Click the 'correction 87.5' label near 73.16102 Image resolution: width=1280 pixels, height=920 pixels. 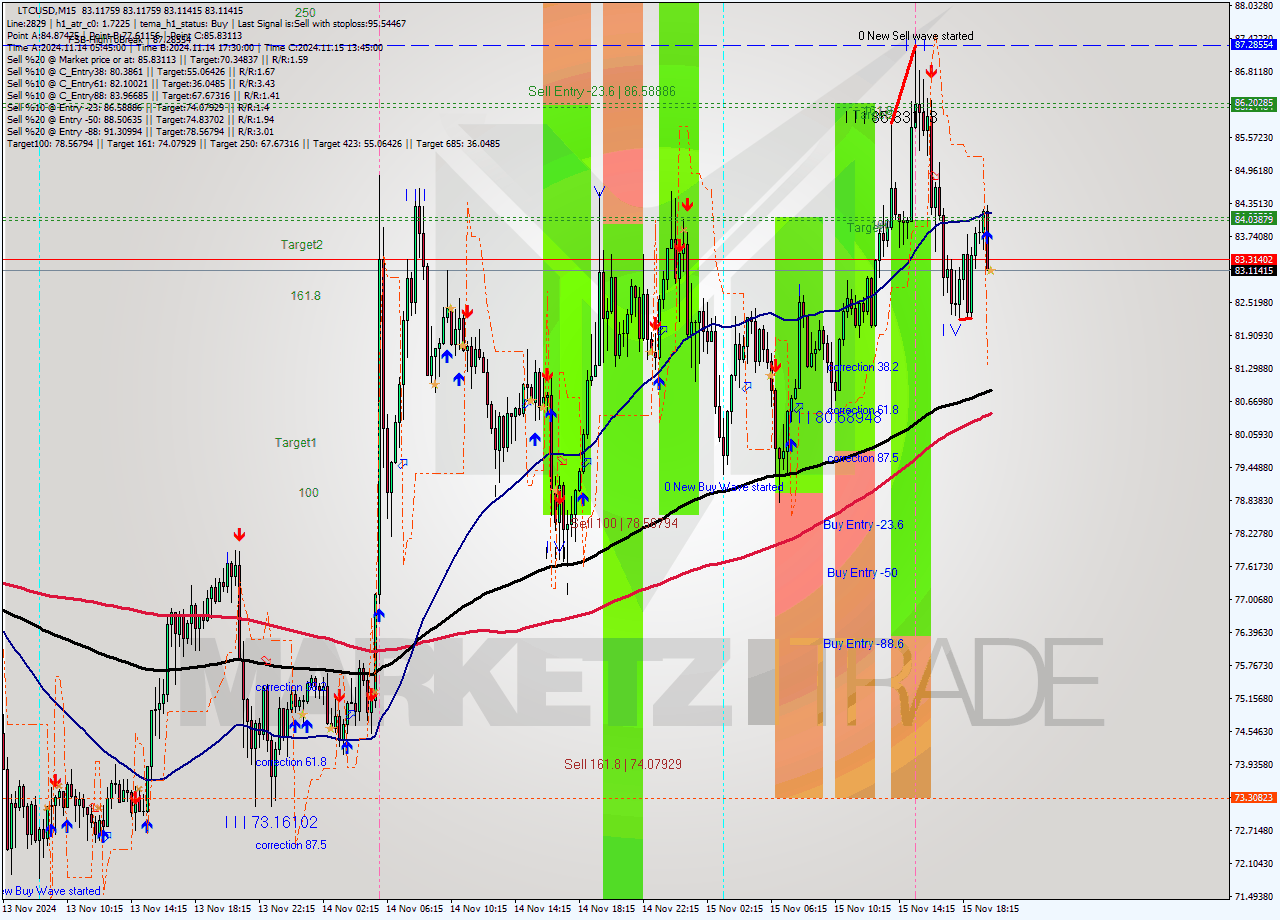[290, 845]
